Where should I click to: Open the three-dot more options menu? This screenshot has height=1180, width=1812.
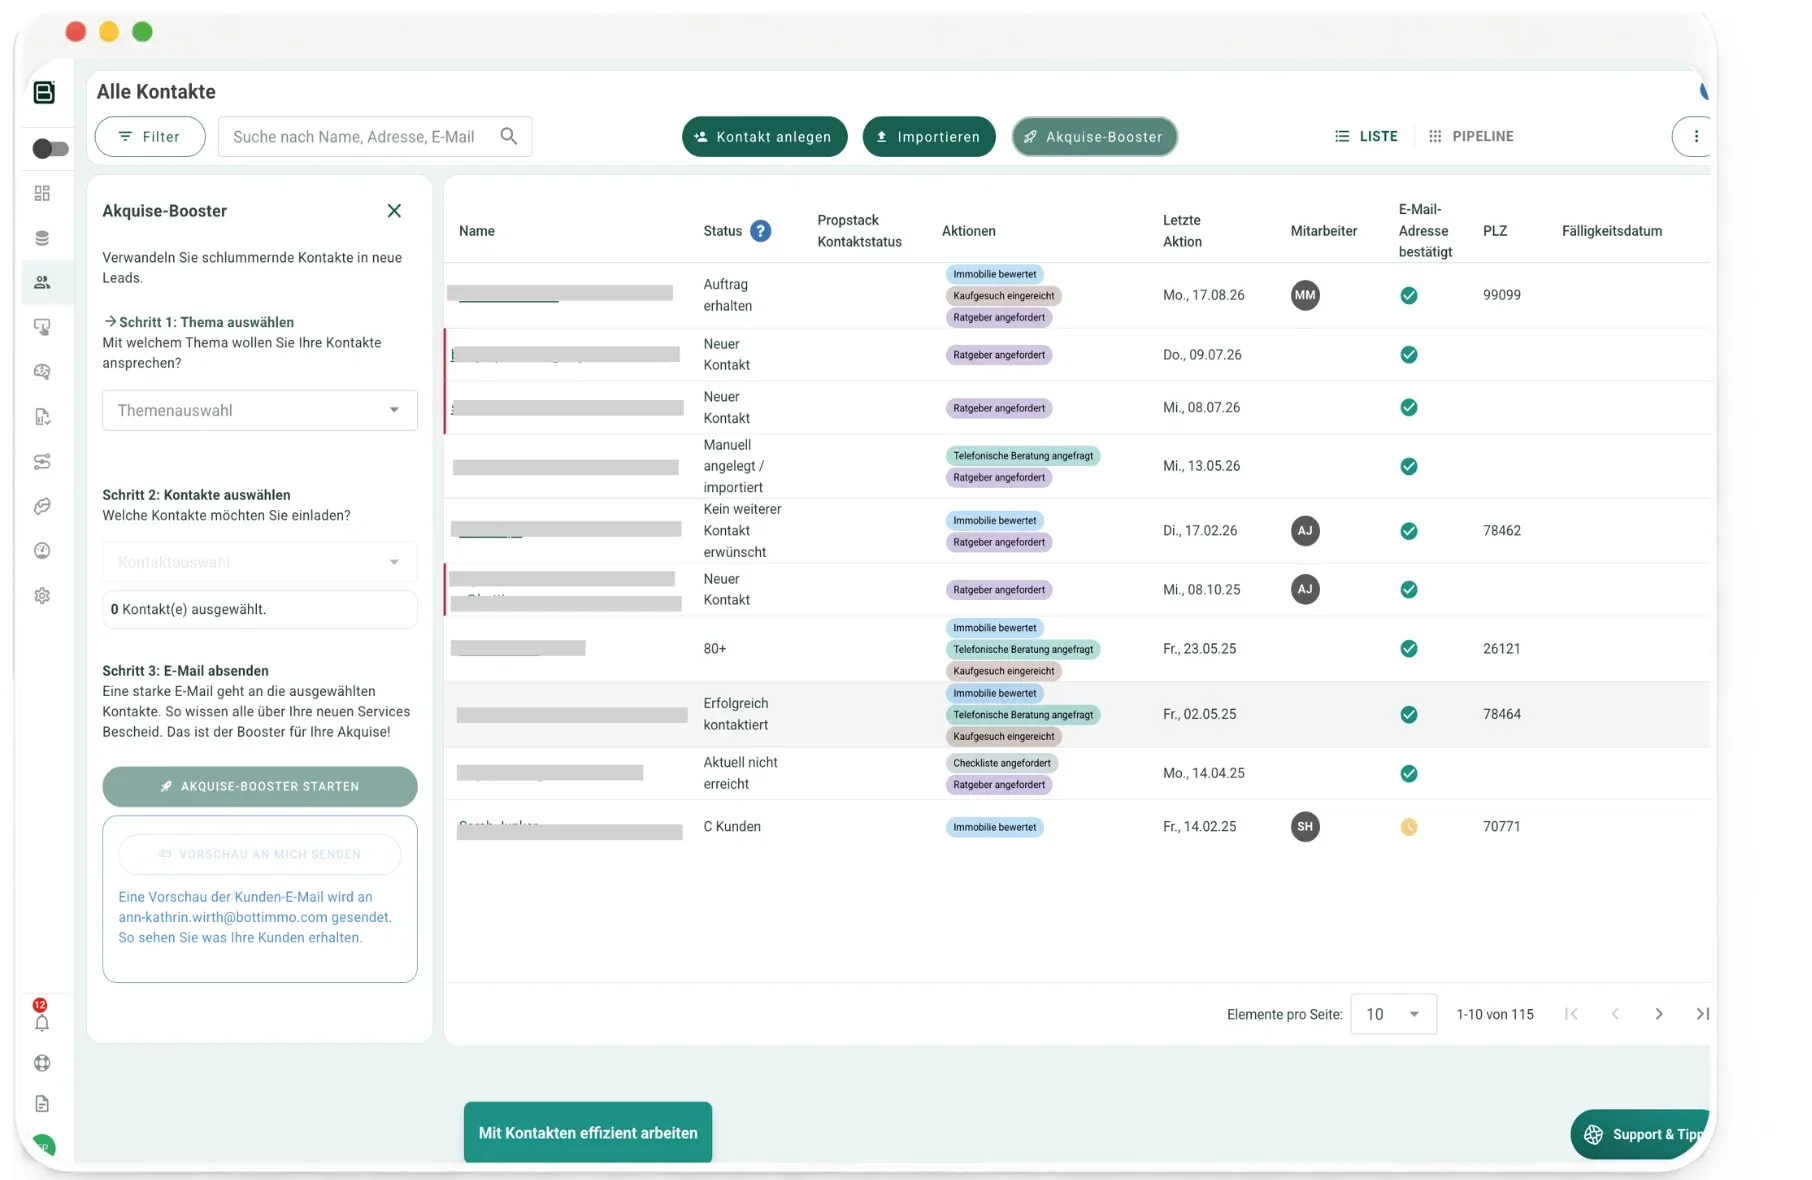1695,137
